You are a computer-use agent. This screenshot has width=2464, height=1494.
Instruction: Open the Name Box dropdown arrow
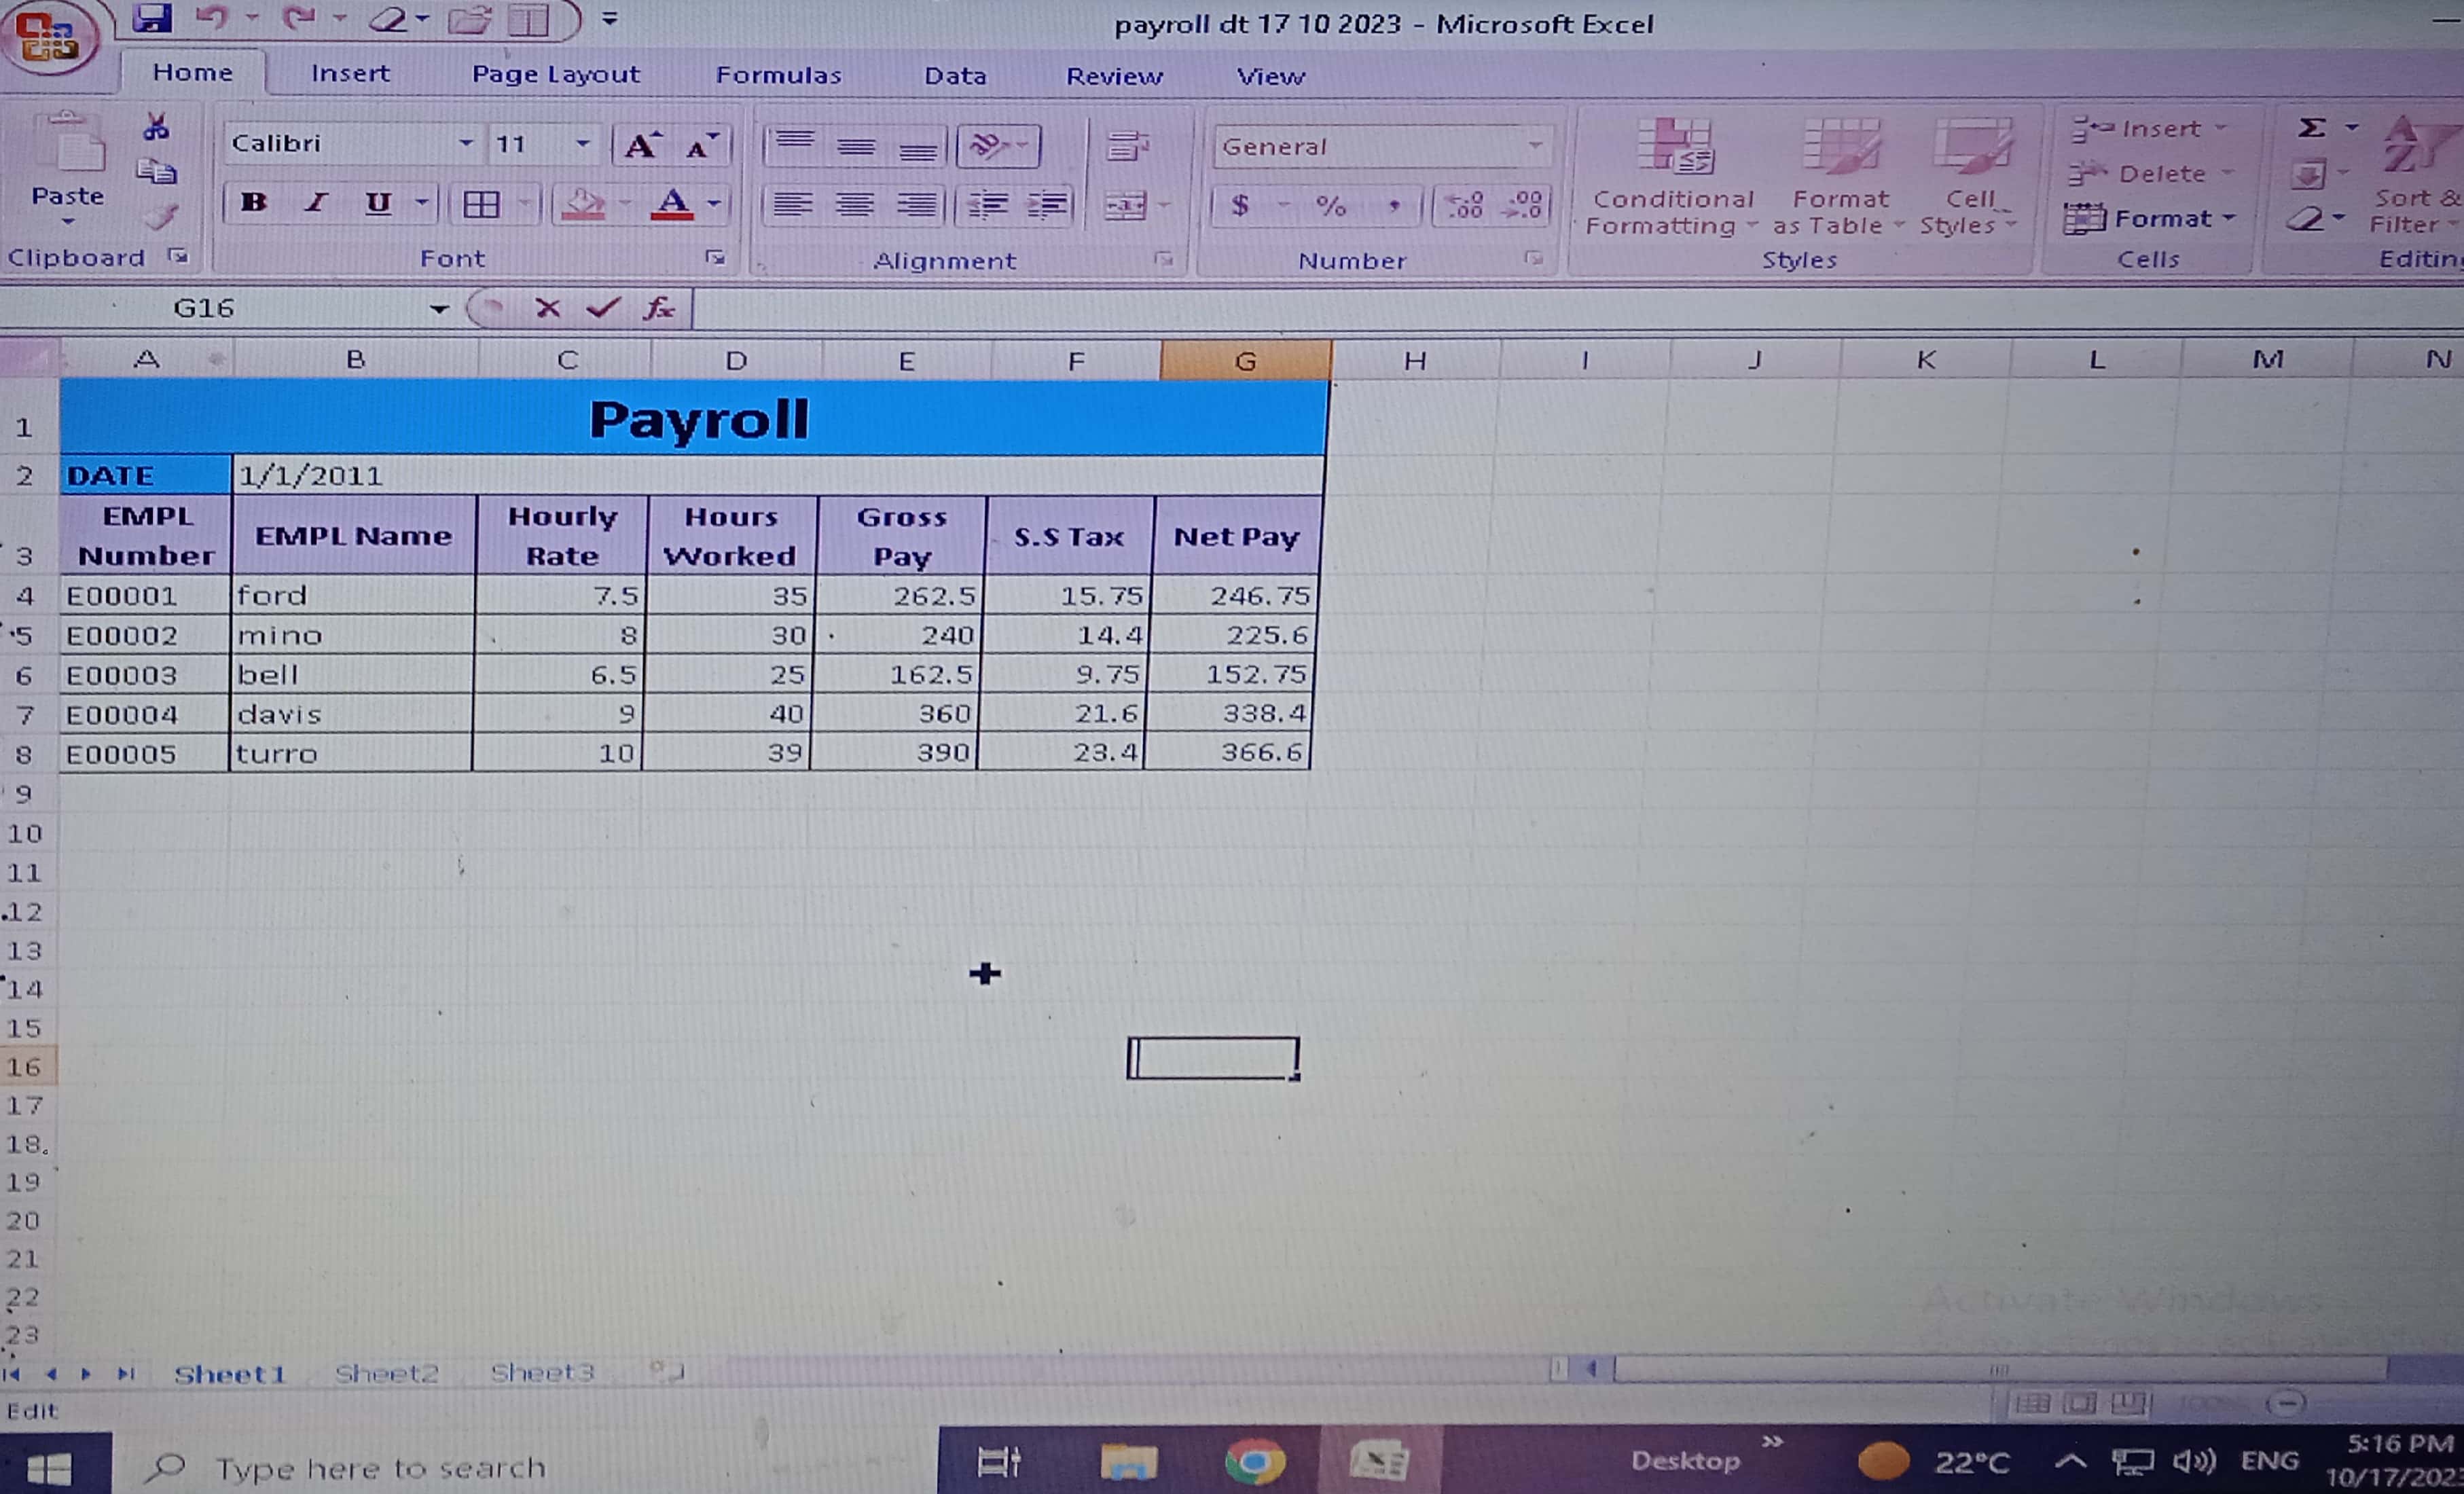pyautogui.click(x=439, y=309)
